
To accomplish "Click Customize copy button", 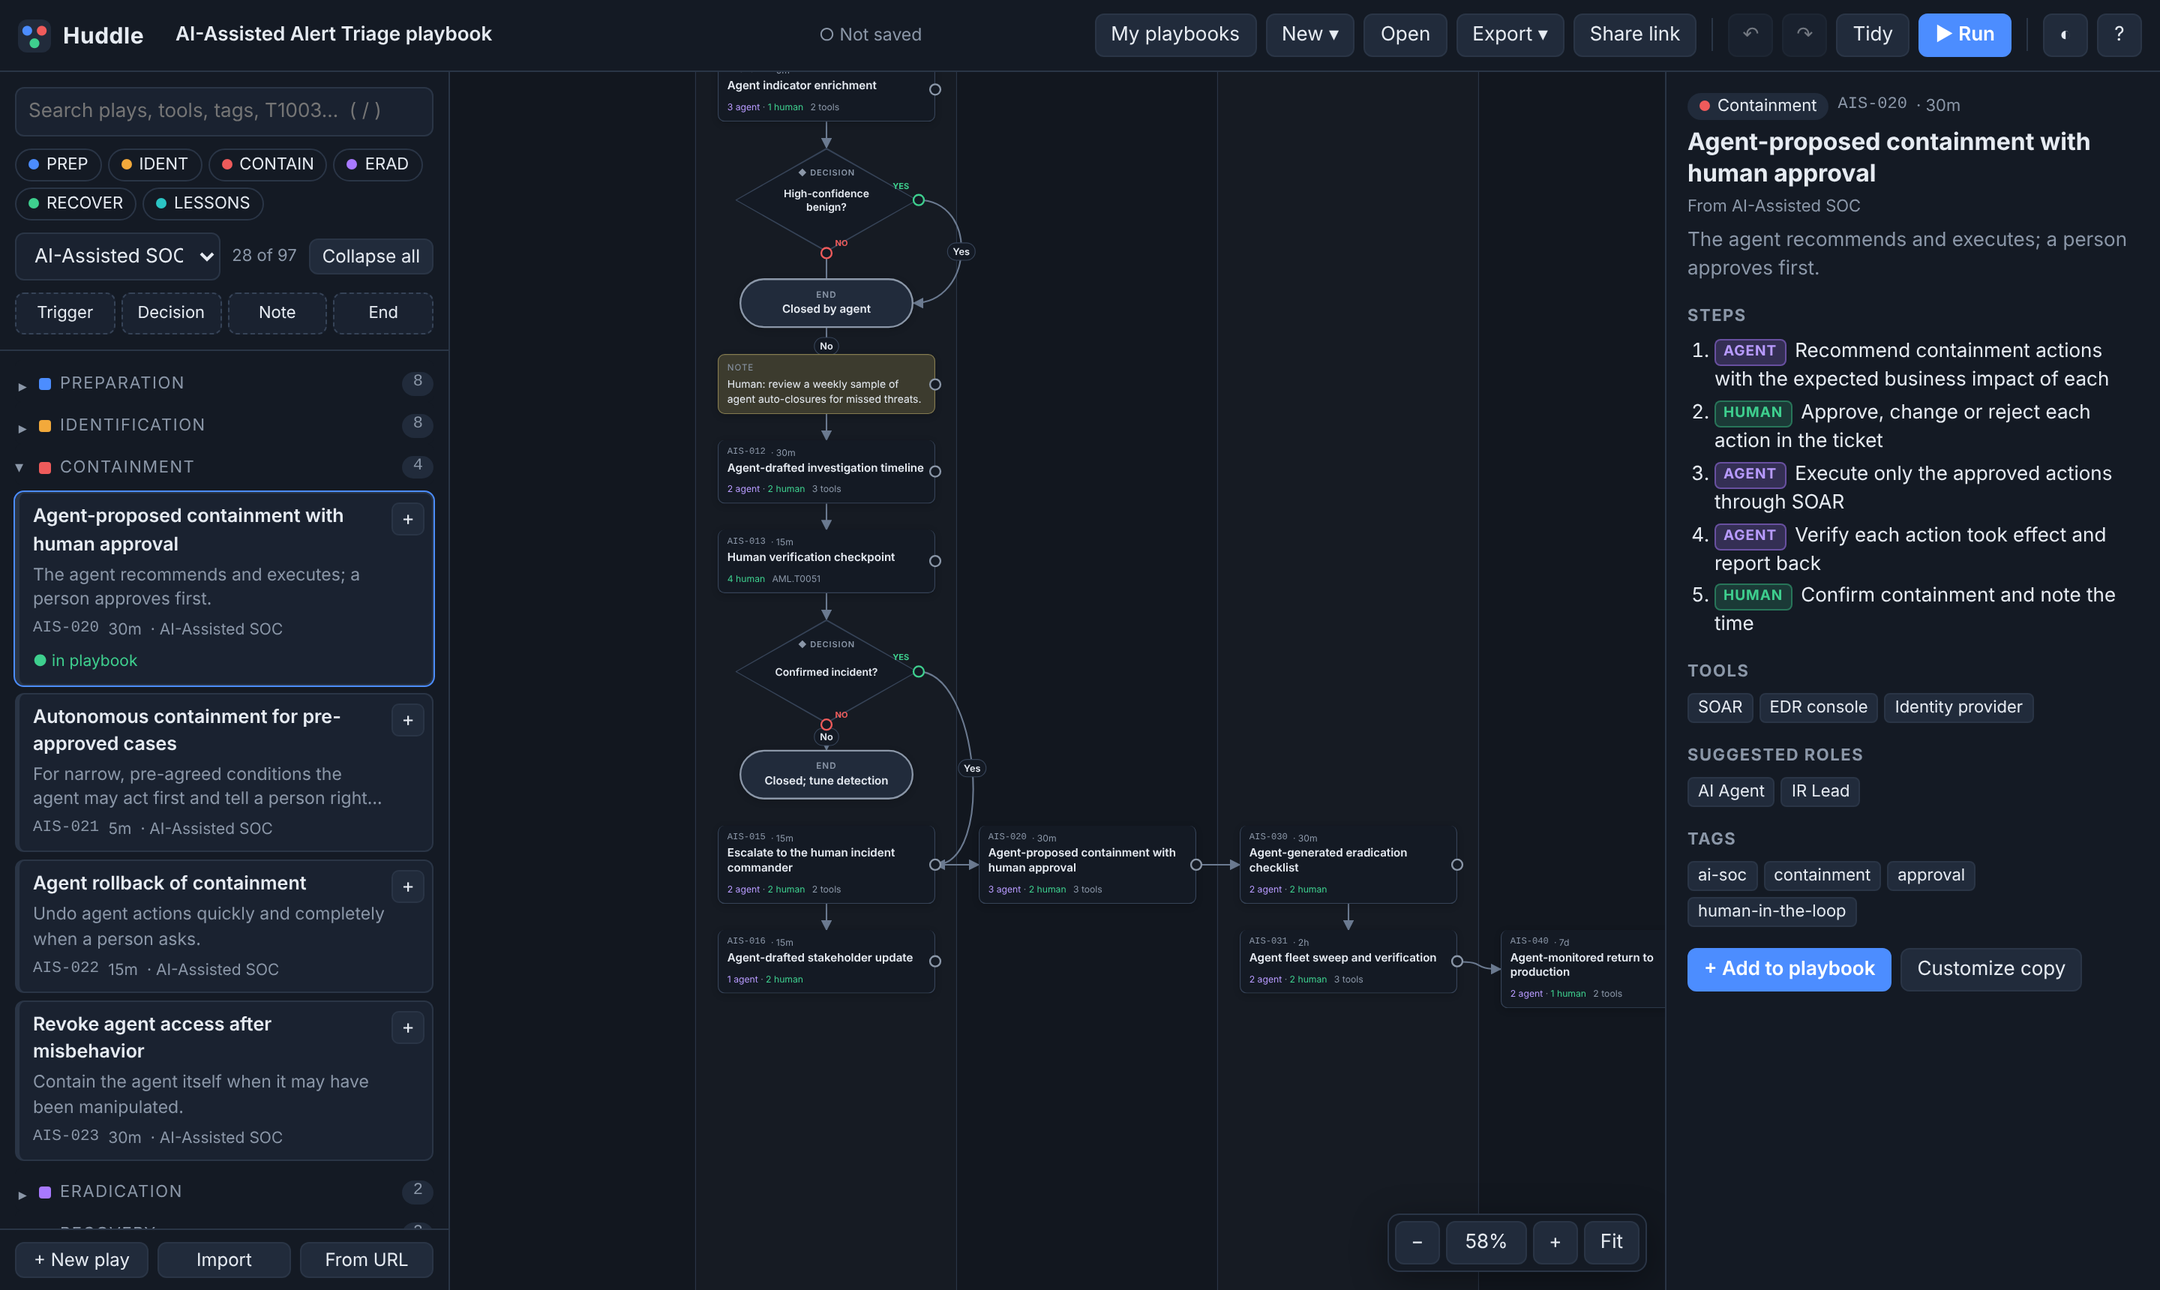I will tap(1990, 969).
